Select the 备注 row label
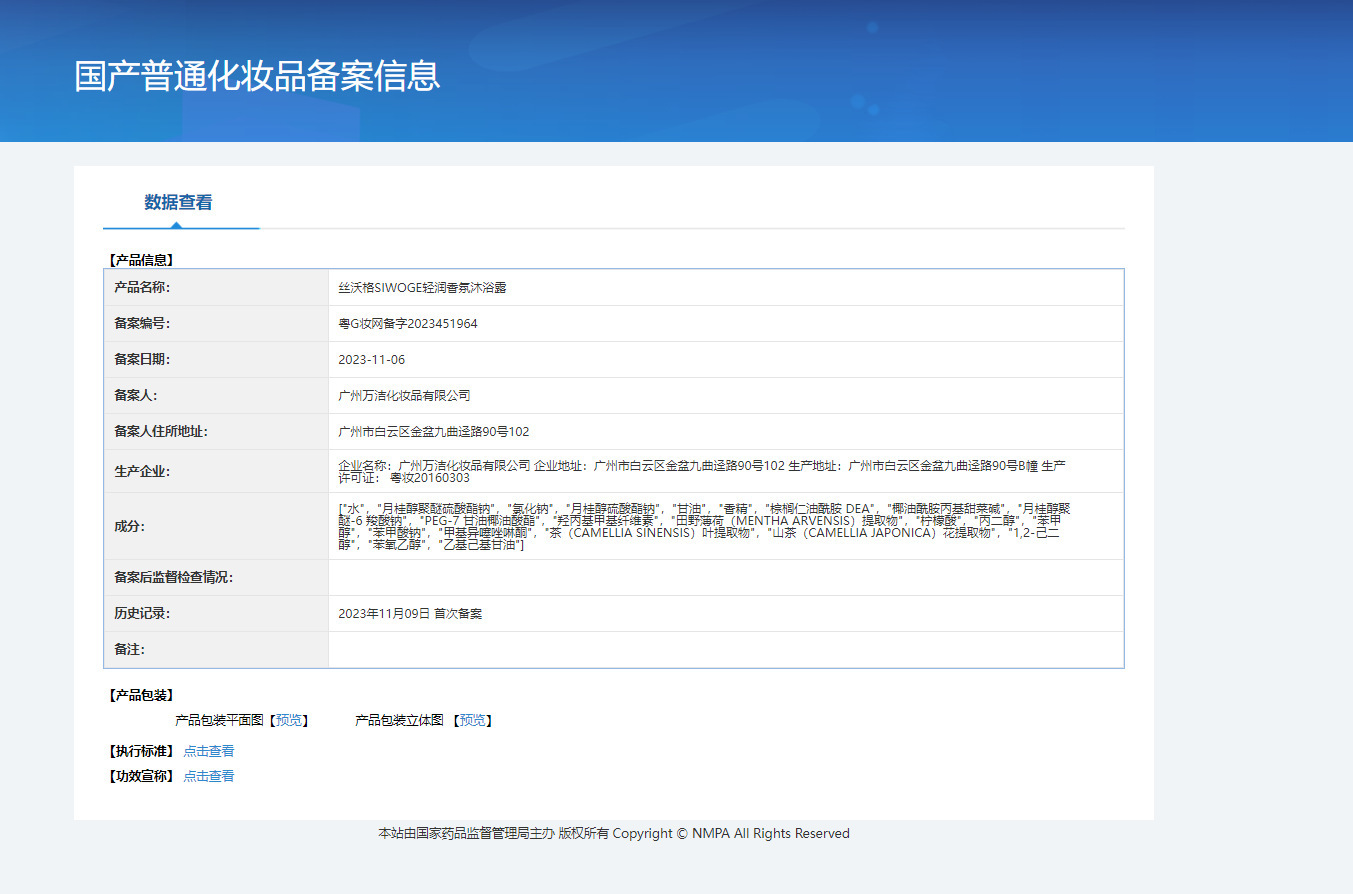The image size is (1353, 894). [130, 650]
